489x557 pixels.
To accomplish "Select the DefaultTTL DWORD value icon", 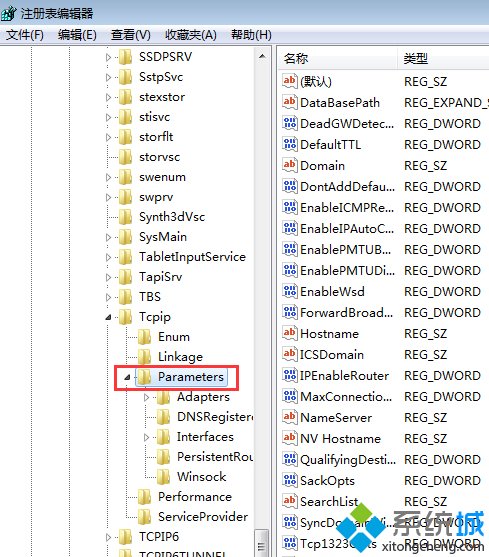I will click(x=289, y=144).
